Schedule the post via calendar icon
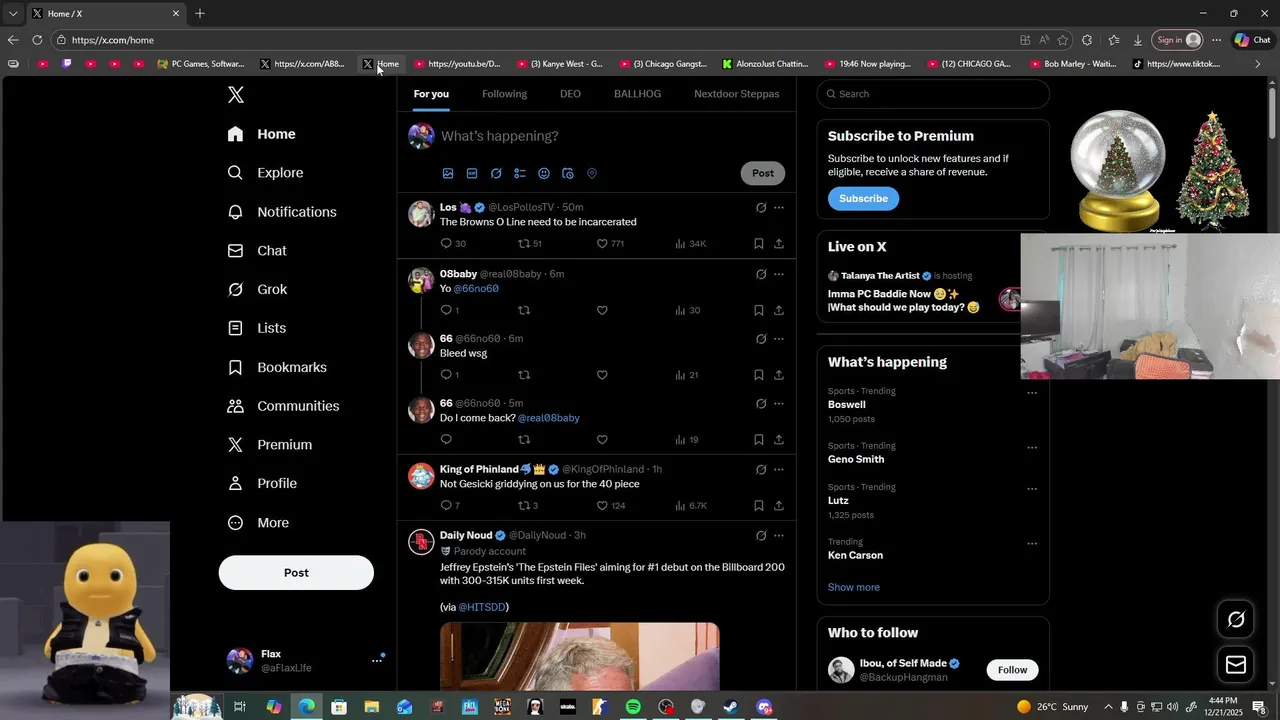This screenshot has width=1280, height=720. [568, 173]
